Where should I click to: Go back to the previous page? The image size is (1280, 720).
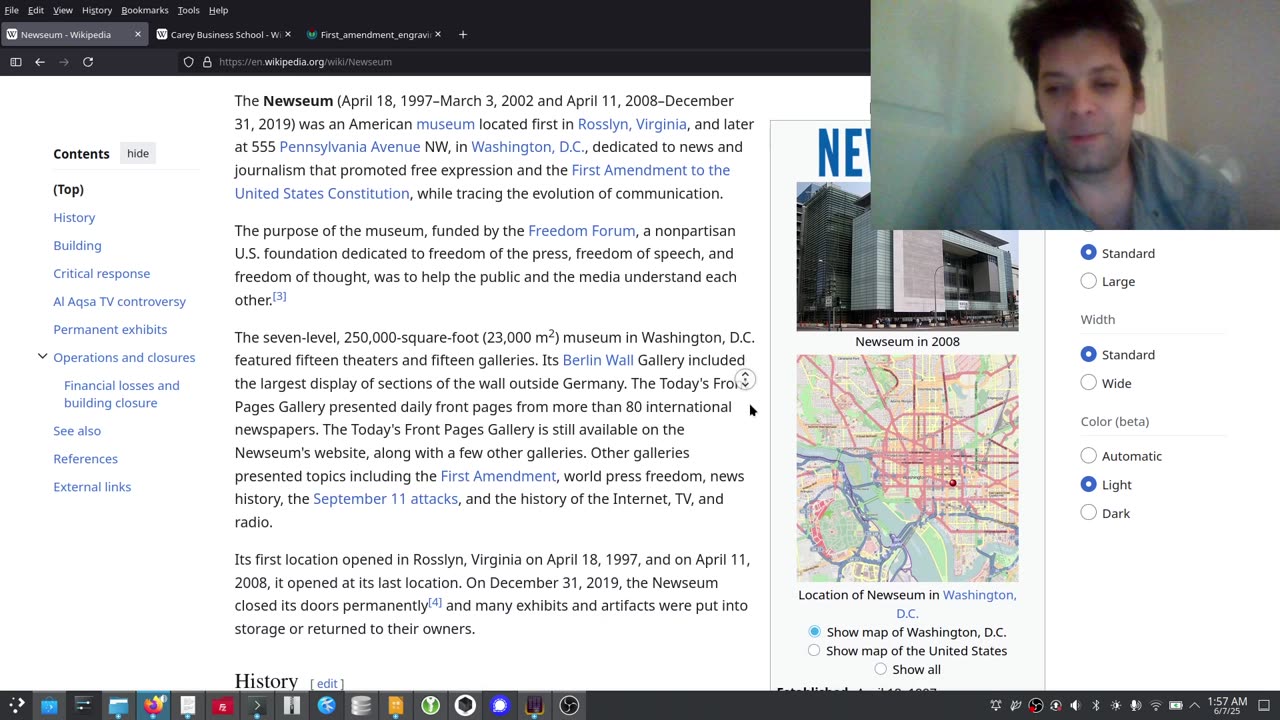coord(40,62)
